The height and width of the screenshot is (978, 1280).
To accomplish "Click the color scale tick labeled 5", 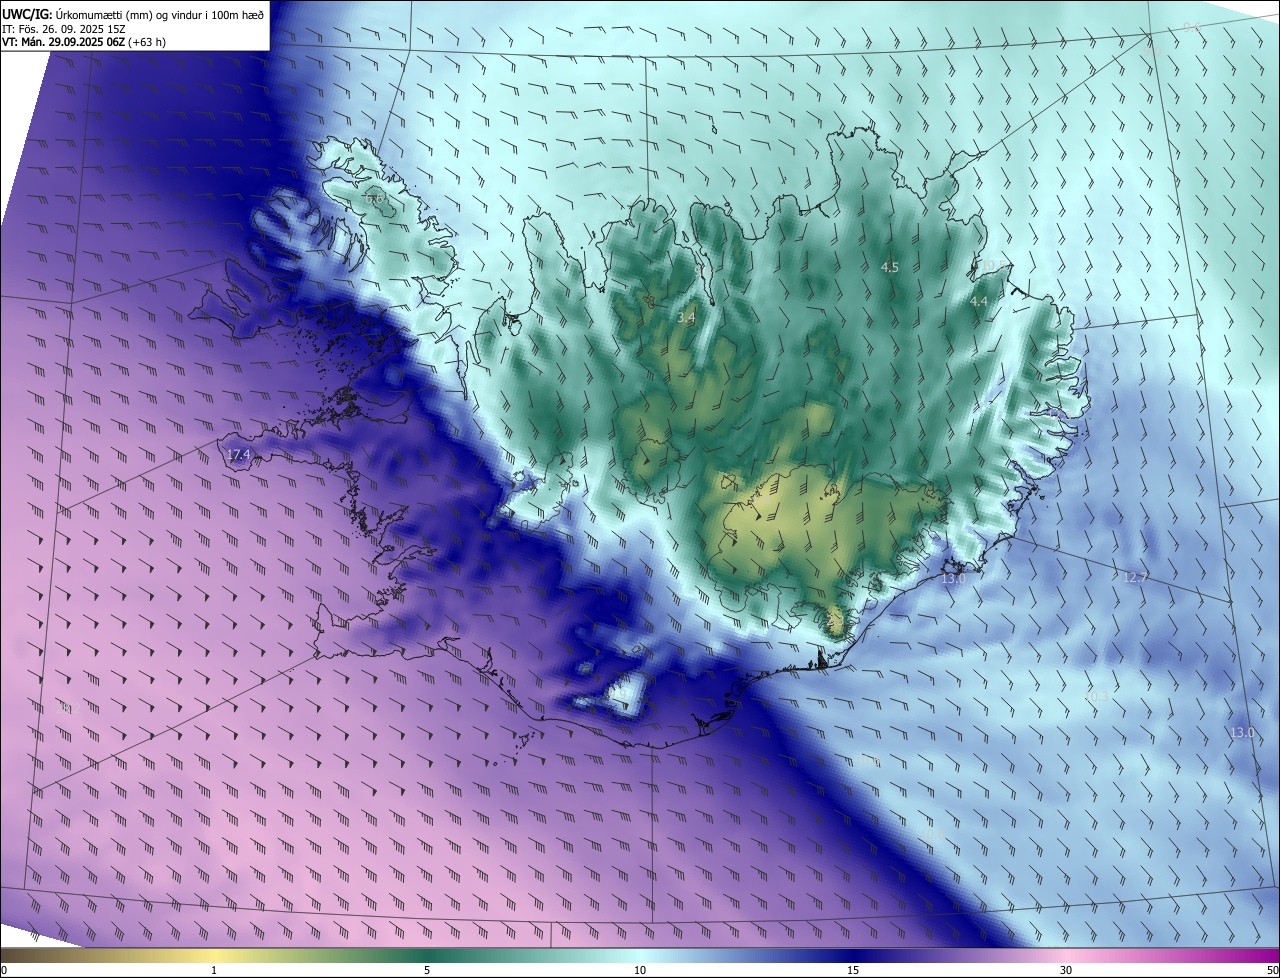I will [x=427, y=970].
